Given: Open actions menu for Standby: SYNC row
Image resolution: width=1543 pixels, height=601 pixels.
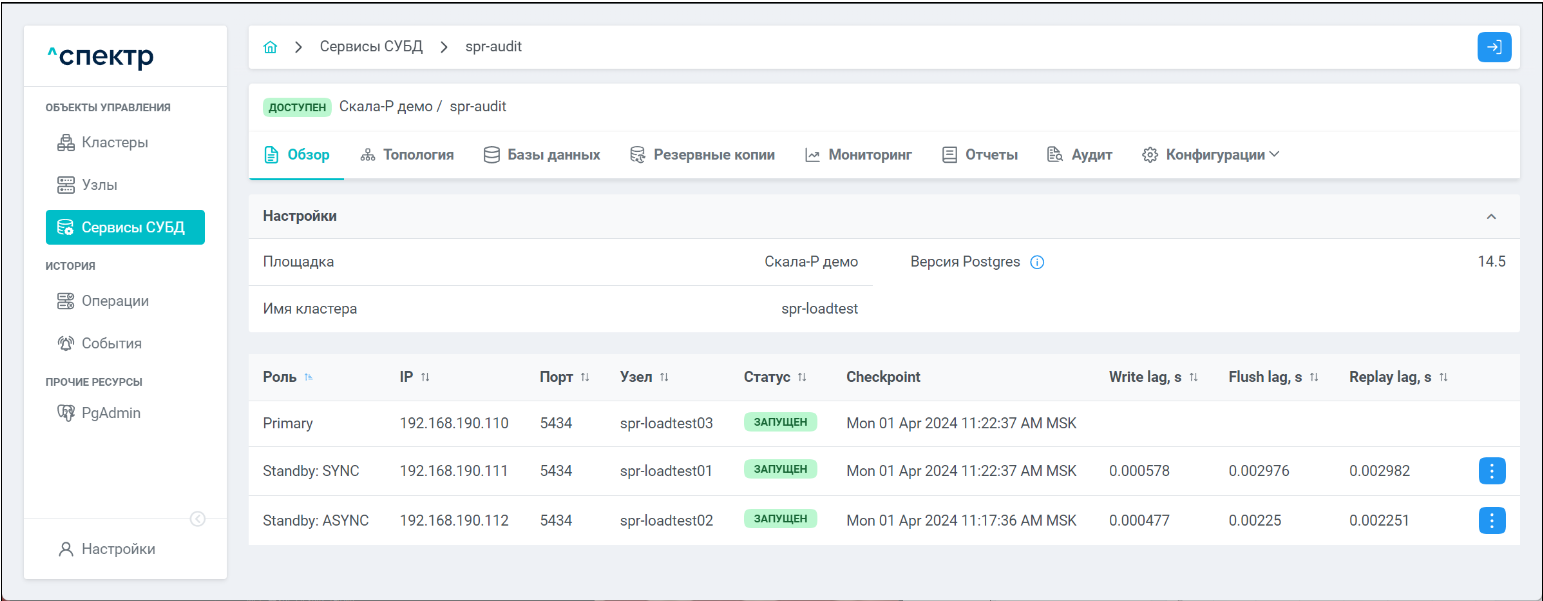Looking at the screenshot, I should (1491, 471).
